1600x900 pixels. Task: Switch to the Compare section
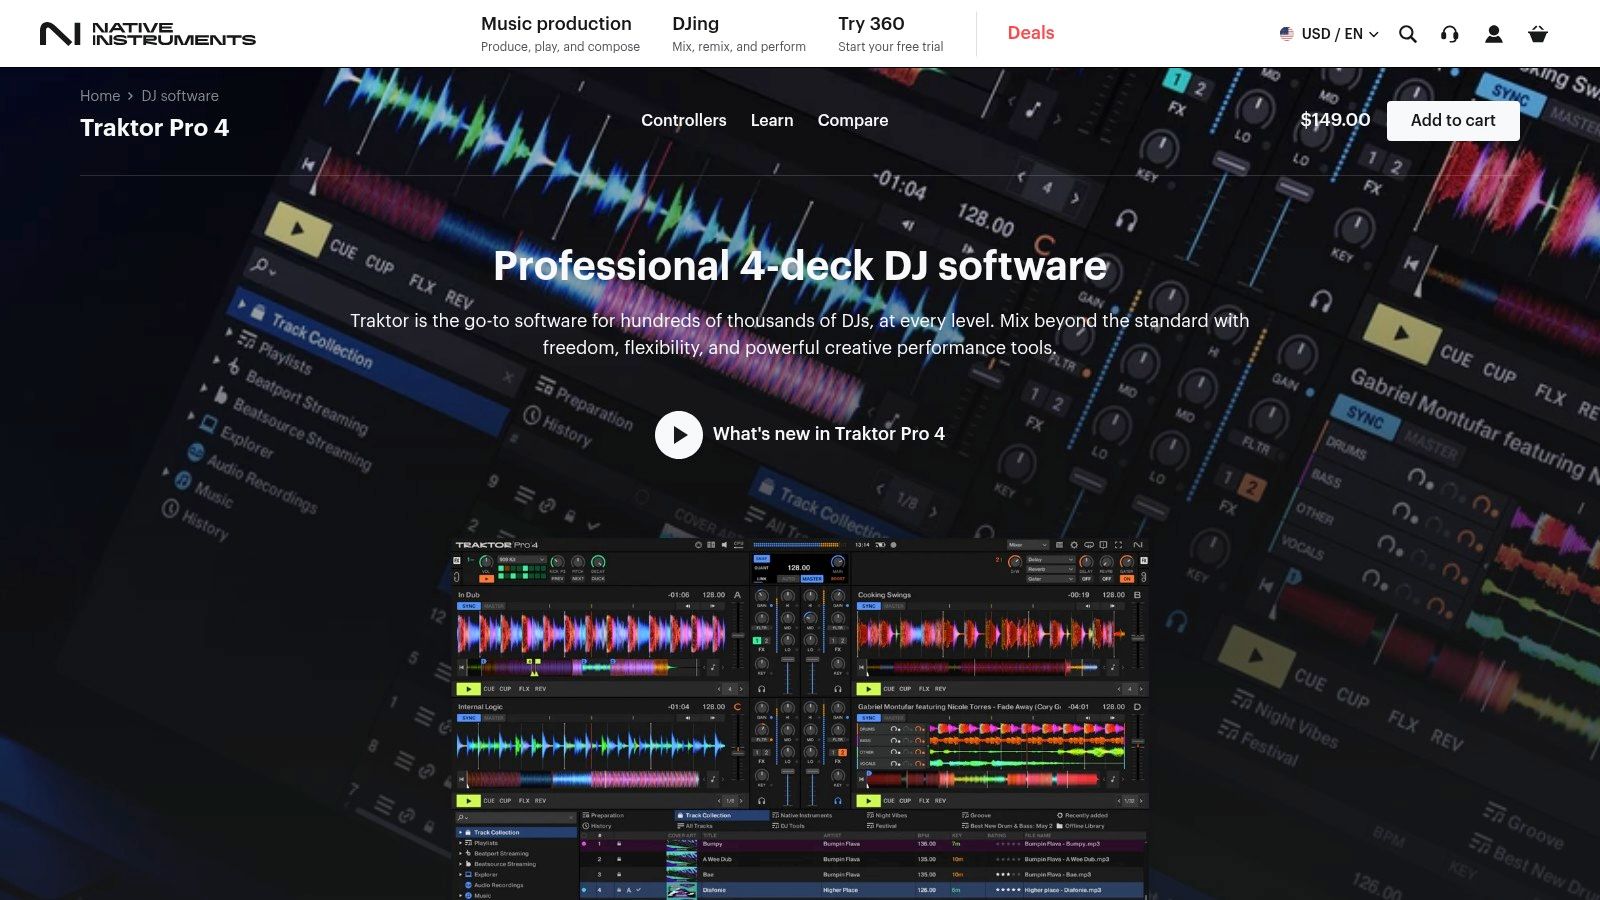853,120
